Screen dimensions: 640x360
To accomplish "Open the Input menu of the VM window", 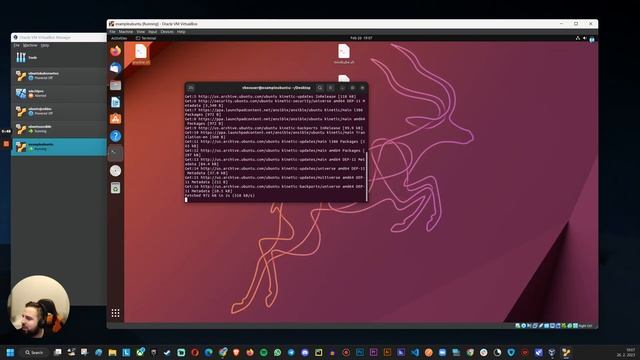I will tap(153, 31).
